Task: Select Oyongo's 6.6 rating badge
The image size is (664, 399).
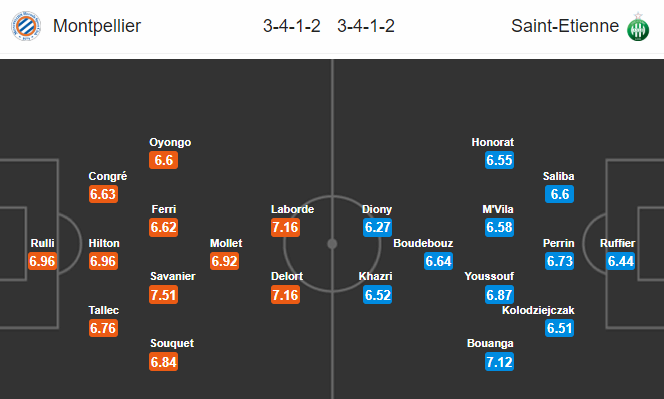Action: coord(163,160)
